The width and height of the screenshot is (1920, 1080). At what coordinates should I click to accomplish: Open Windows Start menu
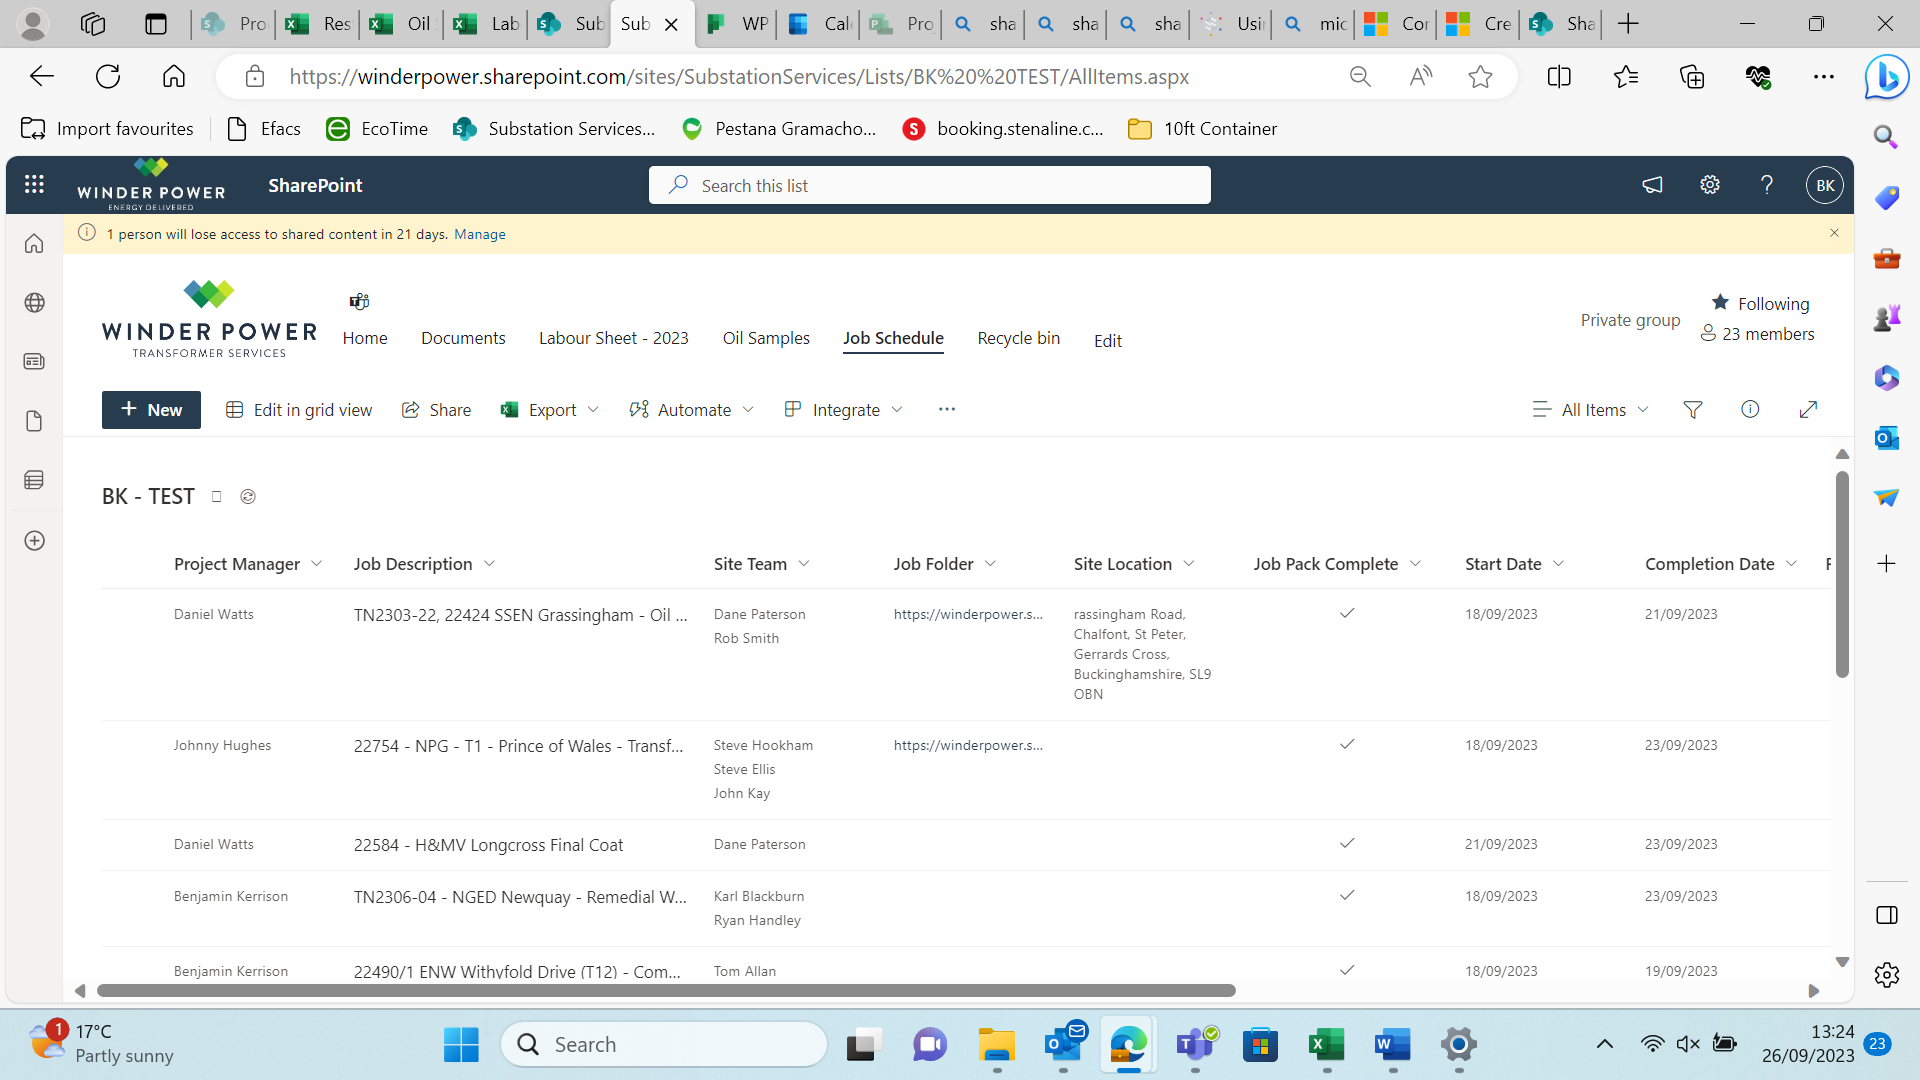tap(461, 1045)
